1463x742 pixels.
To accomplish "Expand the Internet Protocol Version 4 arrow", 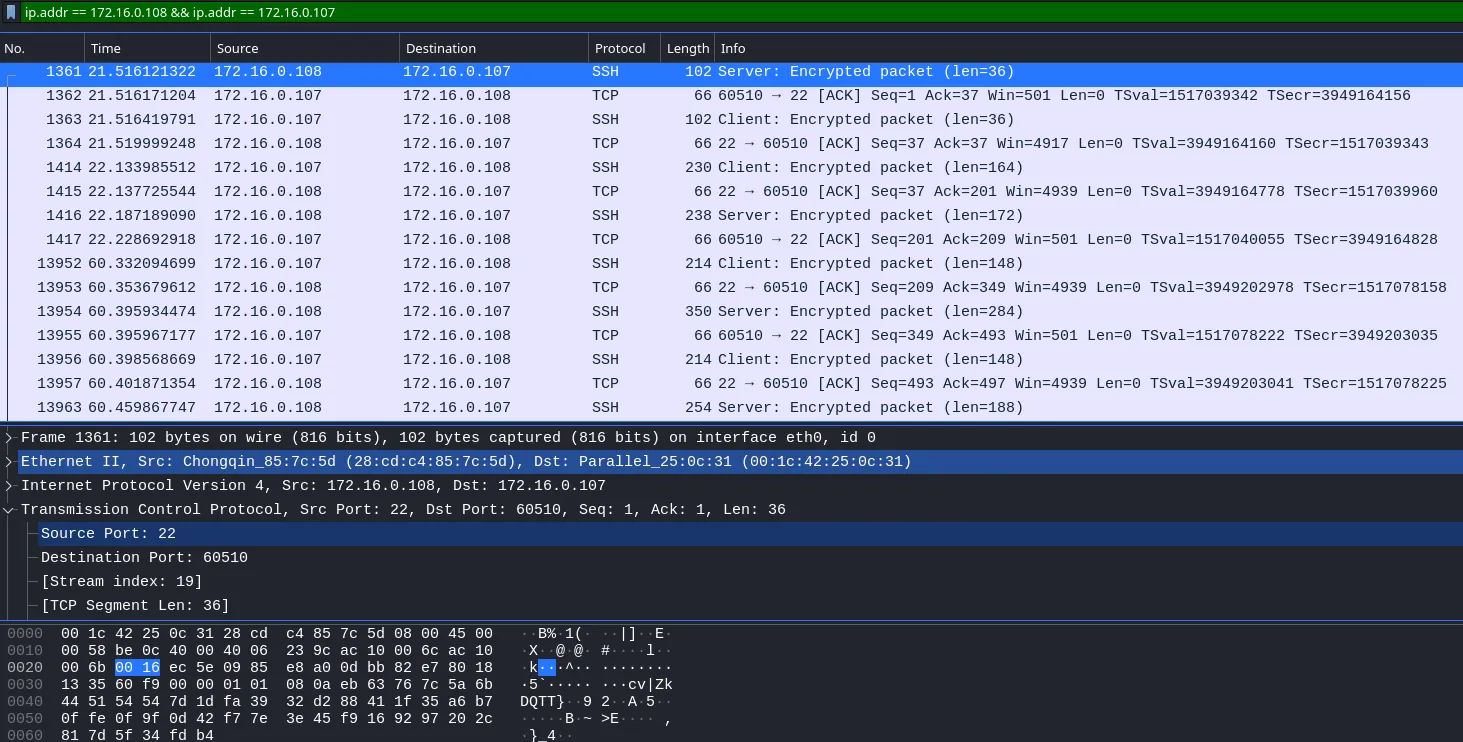I will (9, 486).
